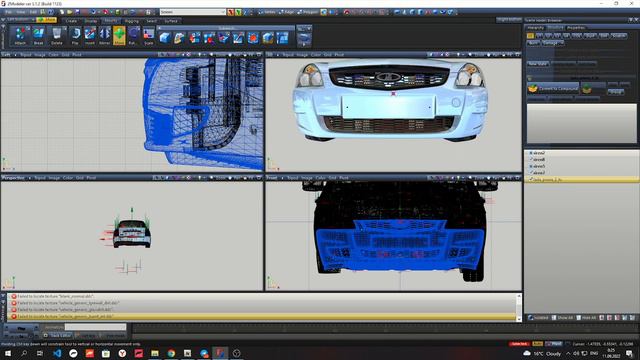Click the Track Editor button
The width and height of the screenshot is (640, 360).
click(58, 336)
